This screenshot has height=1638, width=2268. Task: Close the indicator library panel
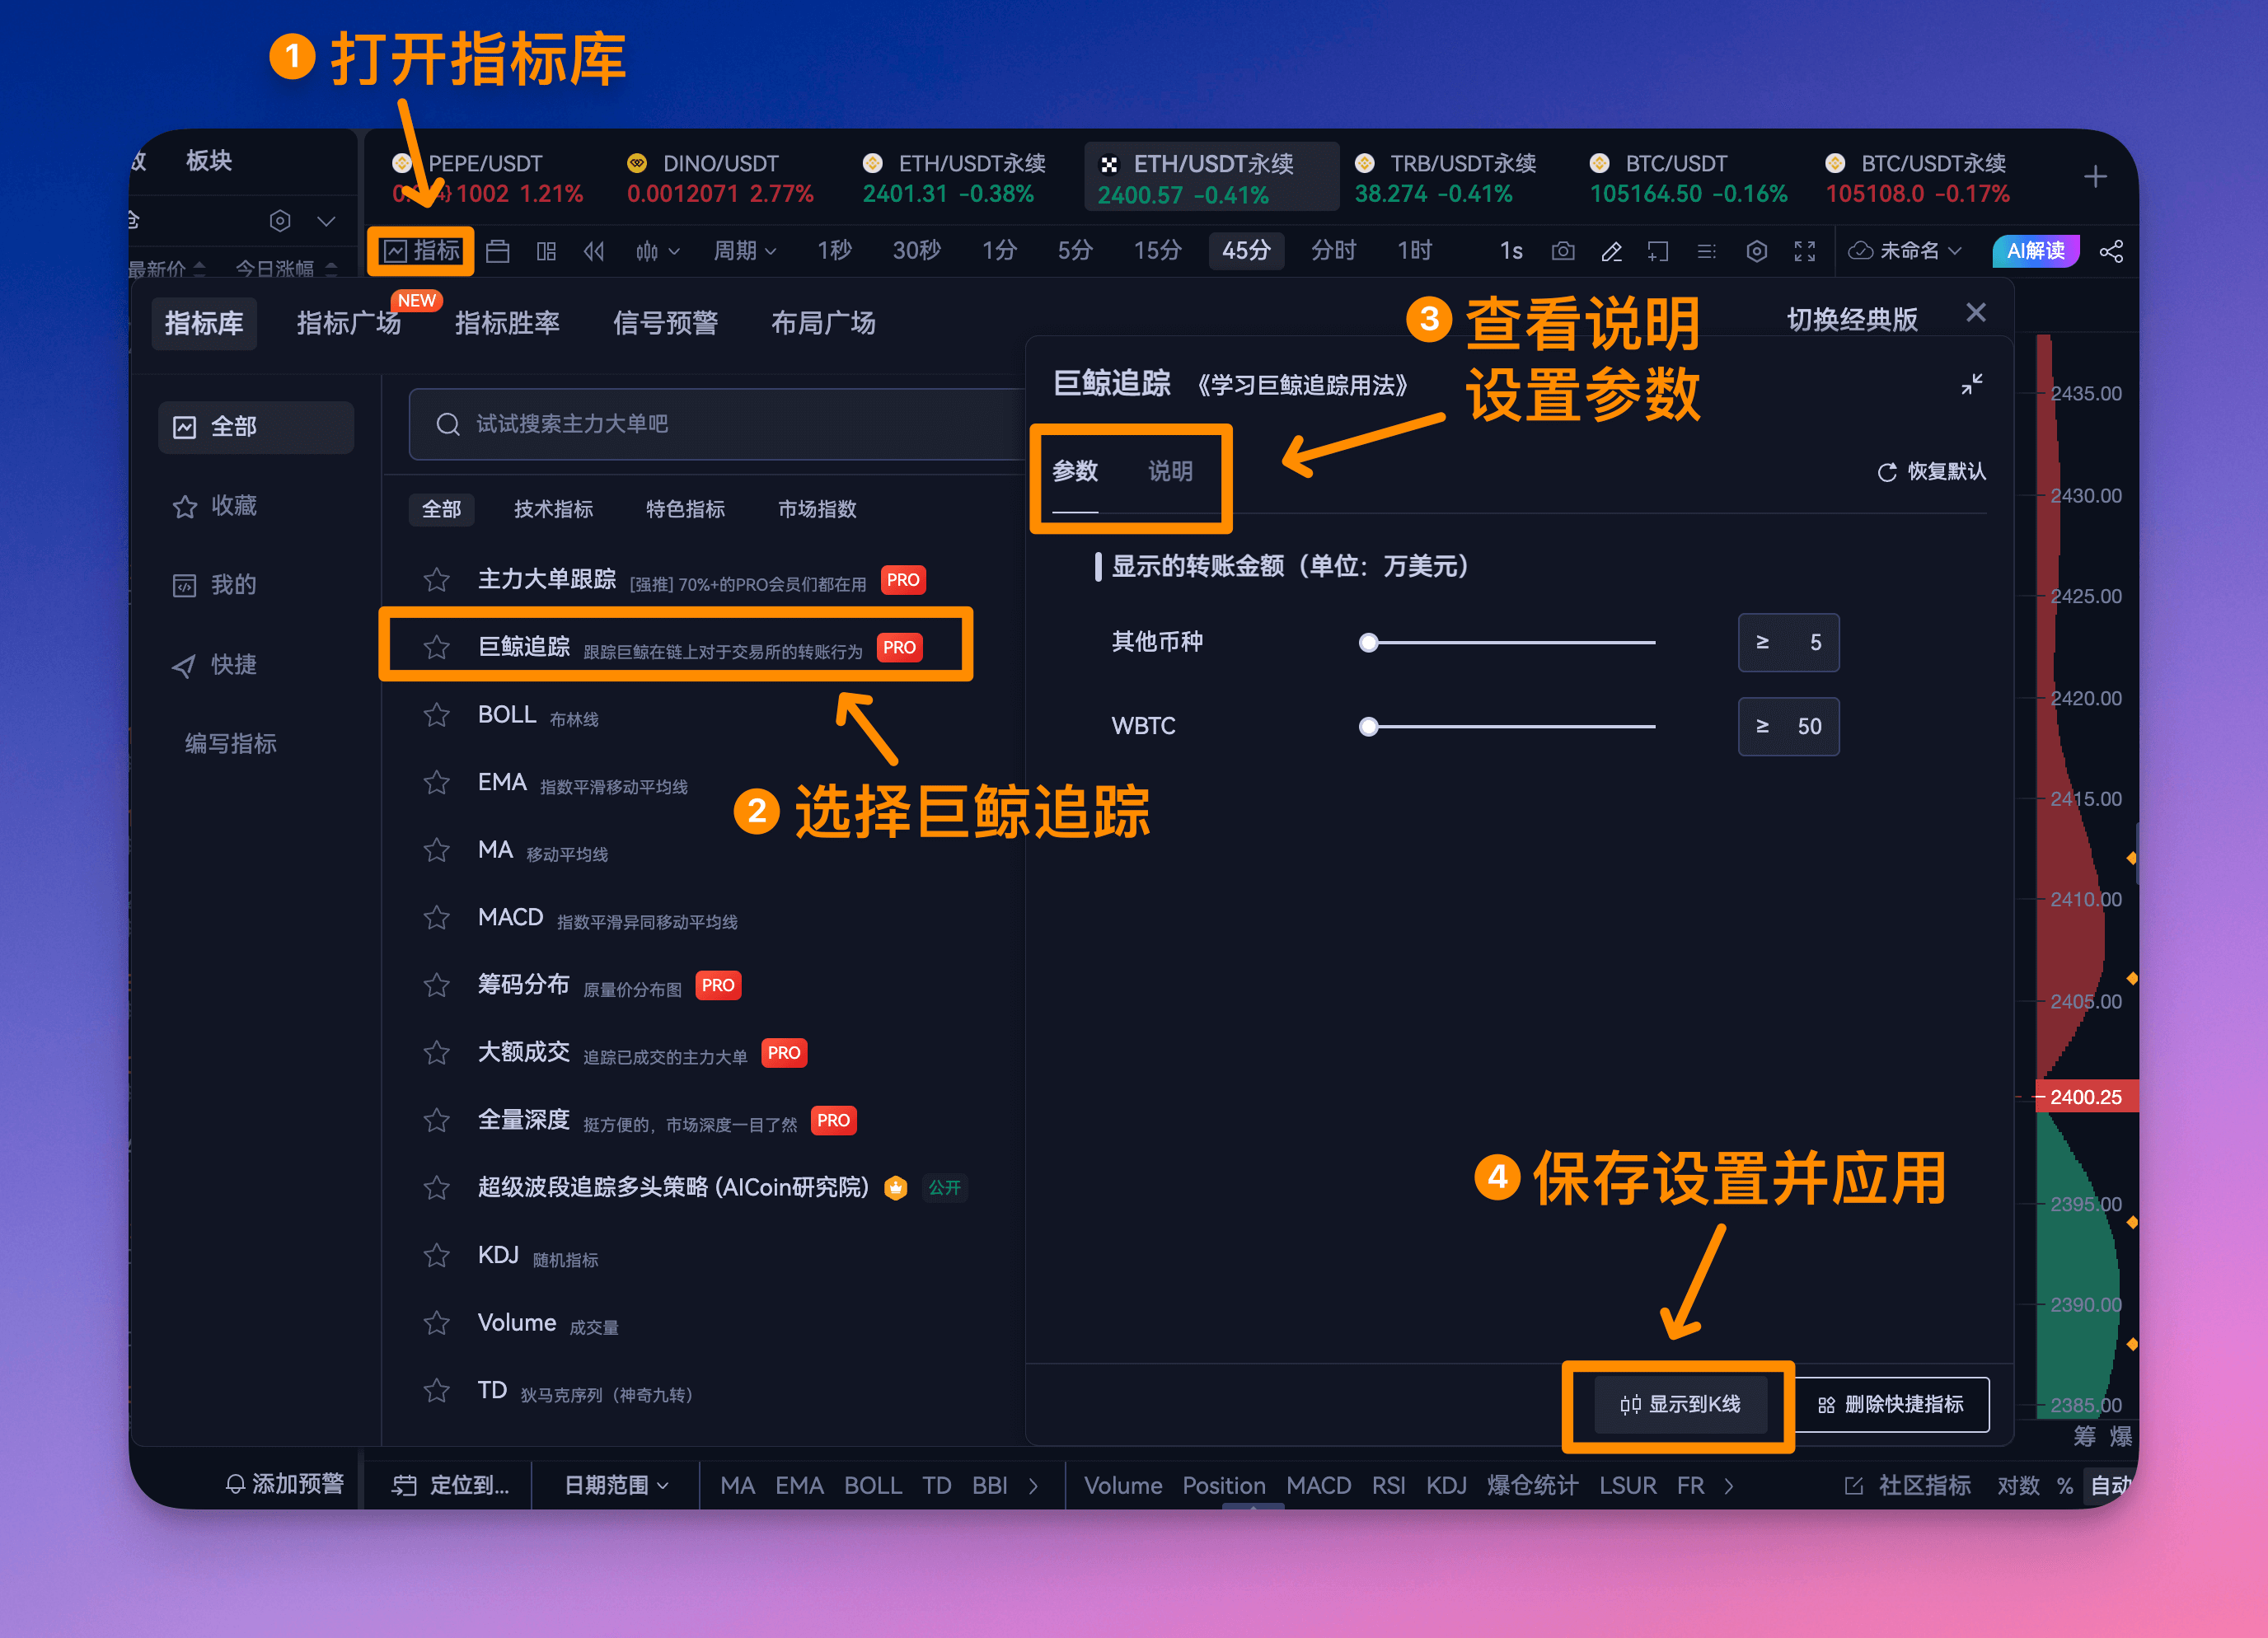(x=1976, y=312)
